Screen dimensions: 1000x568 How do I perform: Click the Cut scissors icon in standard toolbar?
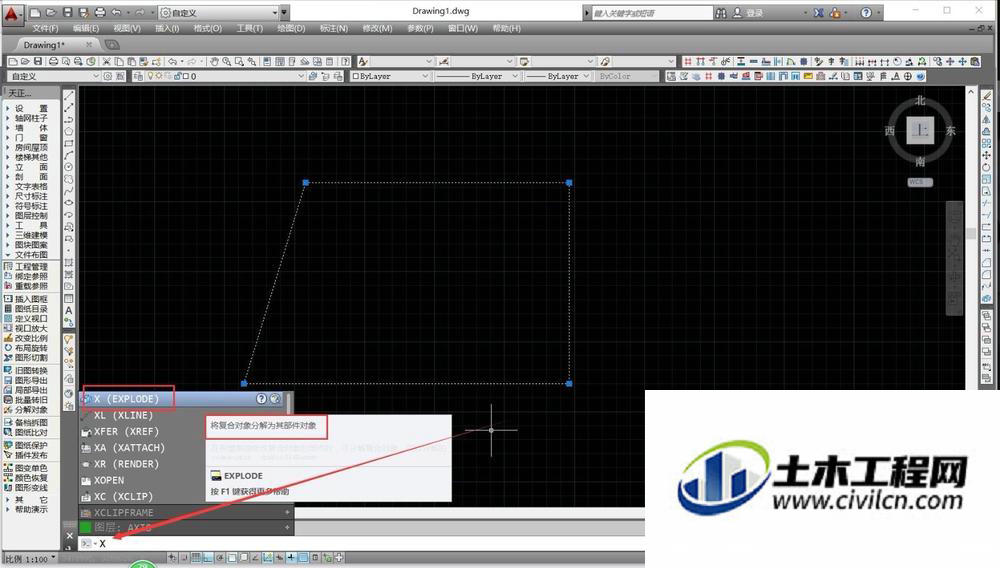(107, 61)
